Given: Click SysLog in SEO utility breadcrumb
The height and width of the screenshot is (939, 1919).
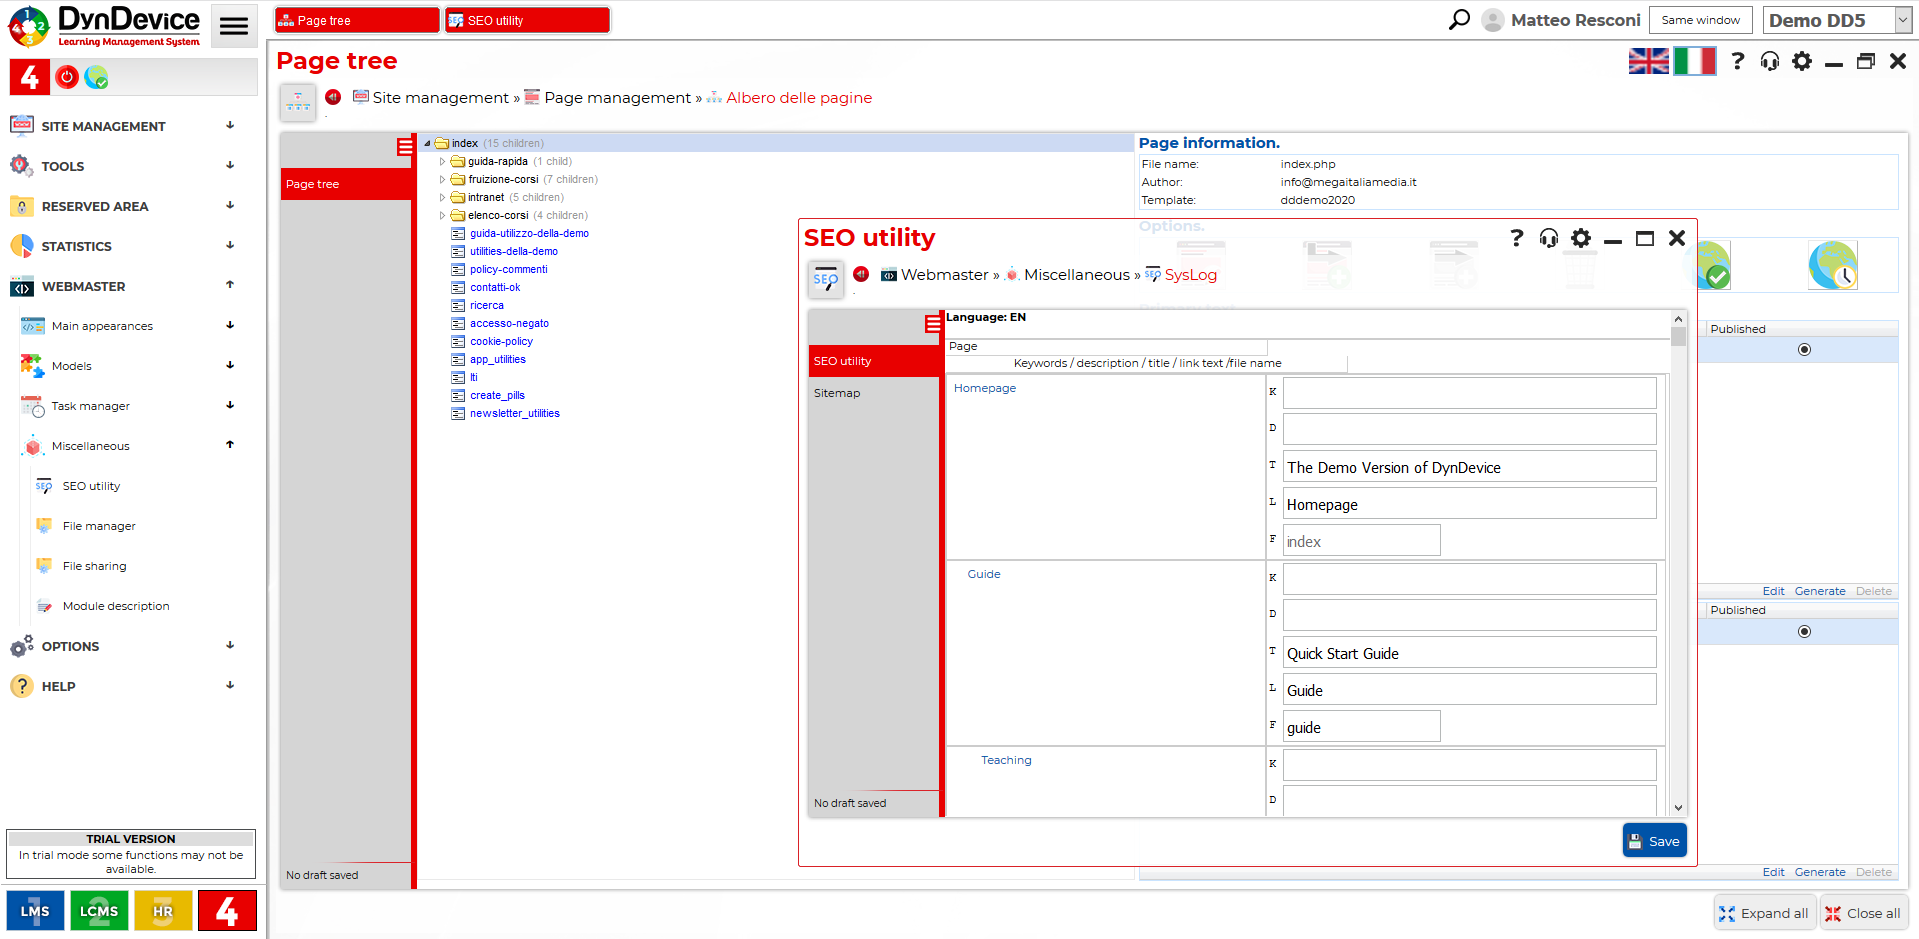Looking at the screenshot, I should (1190, 275).
